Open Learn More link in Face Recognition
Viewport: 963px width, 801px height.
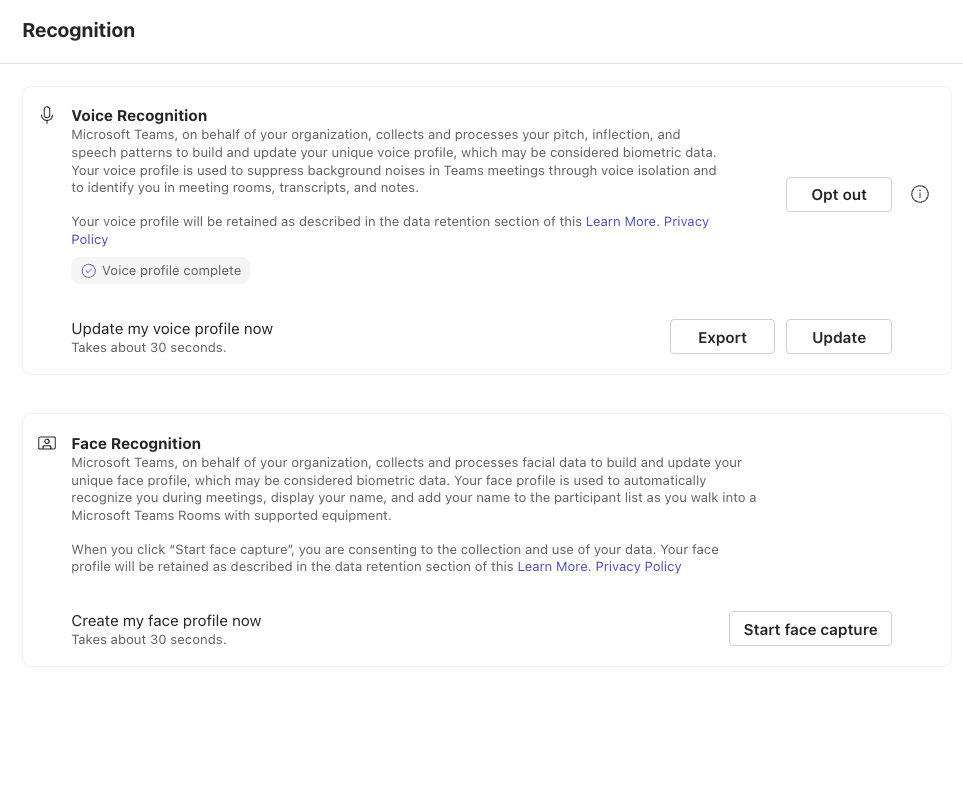click(x=552, y=566)
